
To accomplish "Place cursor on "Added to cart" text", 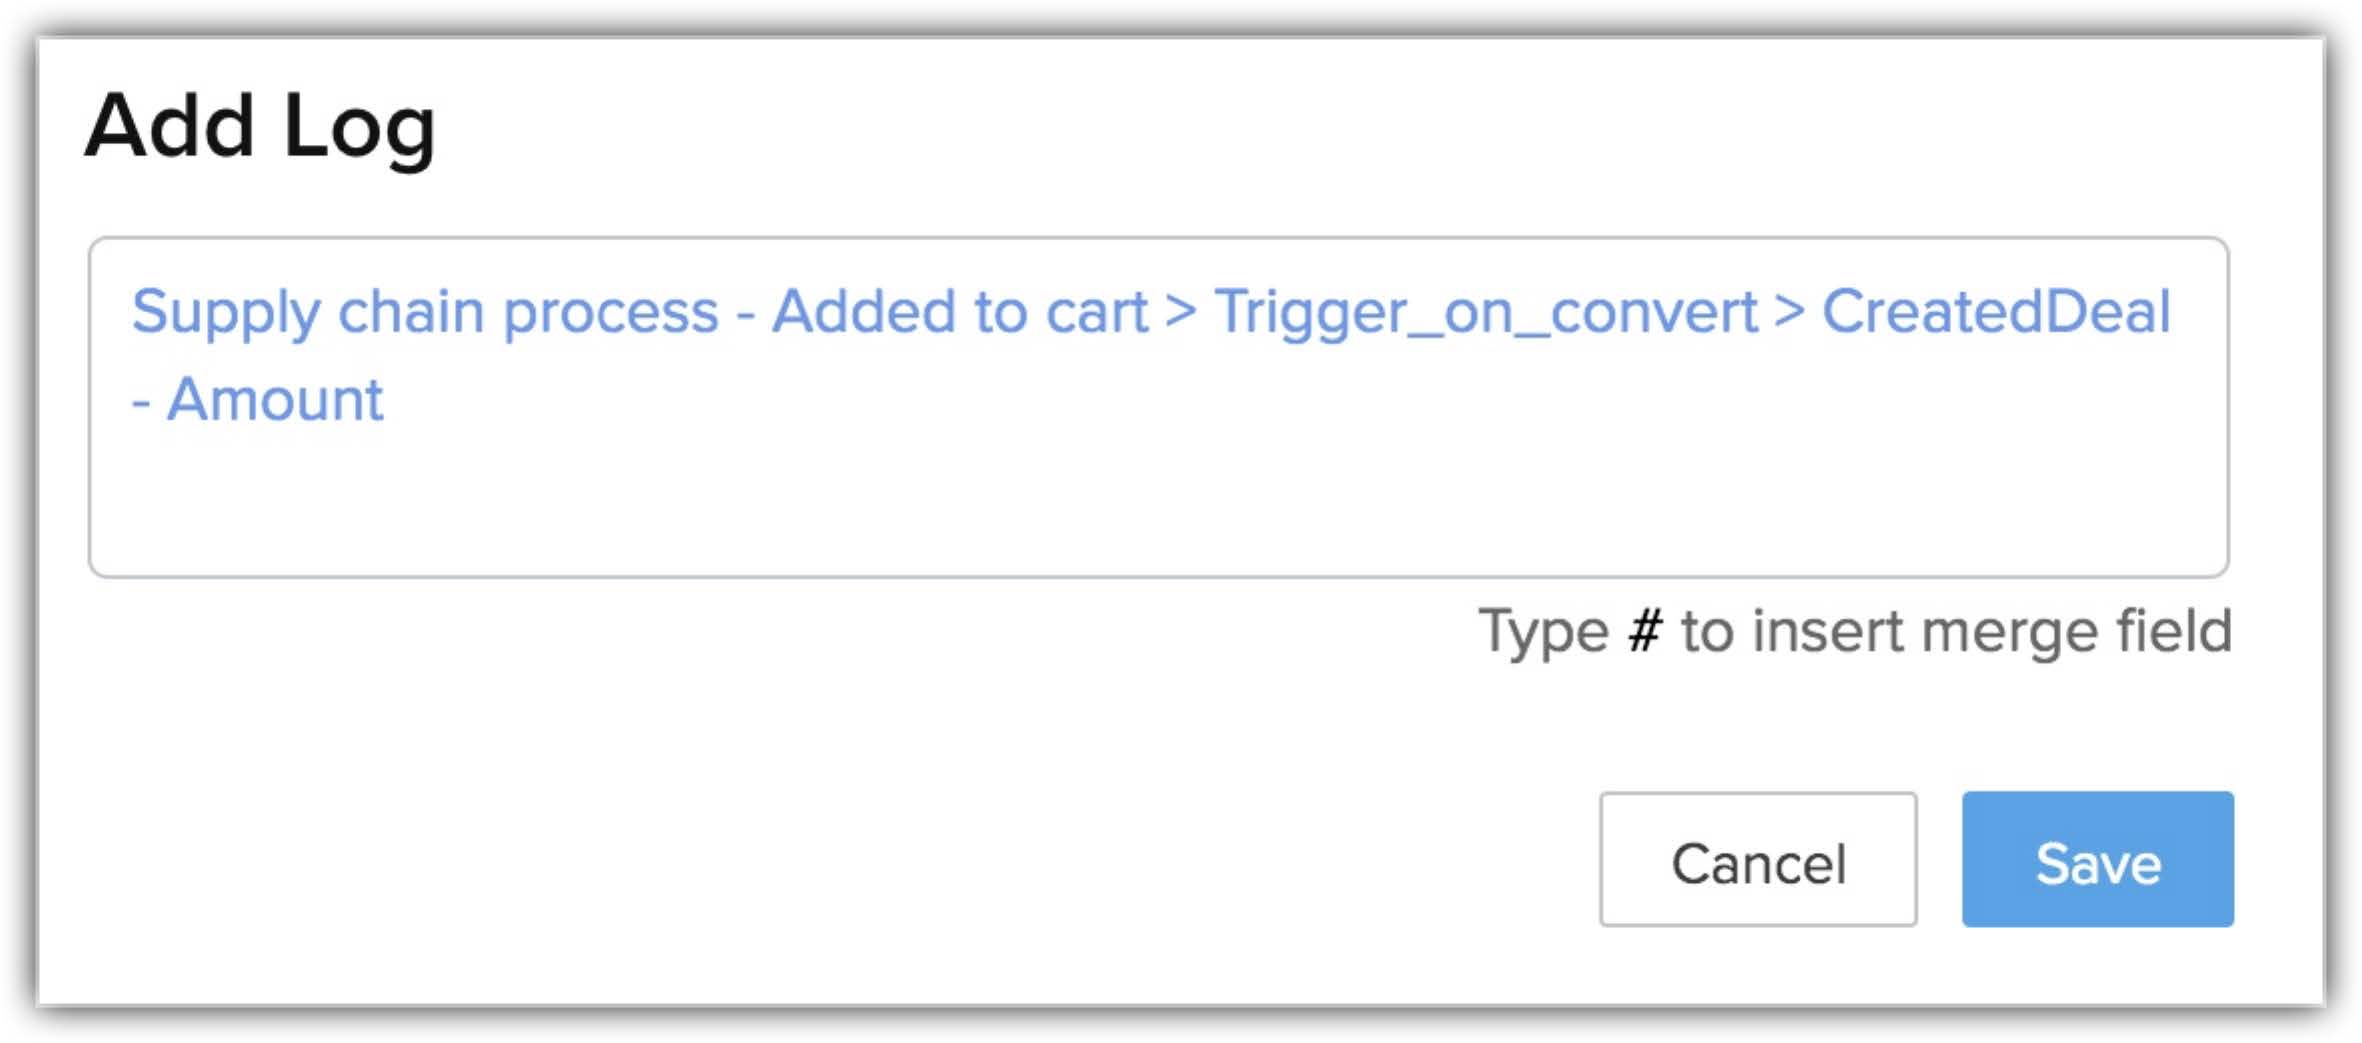I will coord(959,311).
